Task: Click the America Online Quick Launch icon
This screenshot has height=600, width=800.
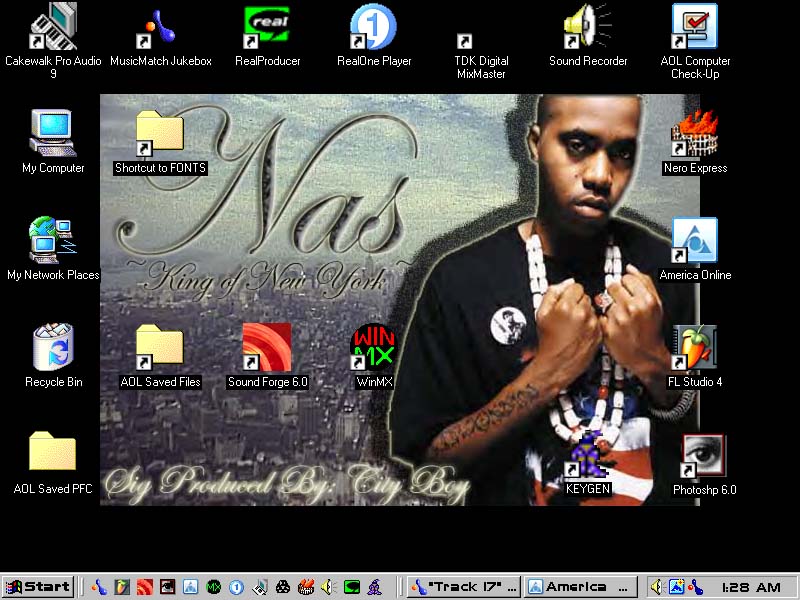Action: click(x=190, y=587)
